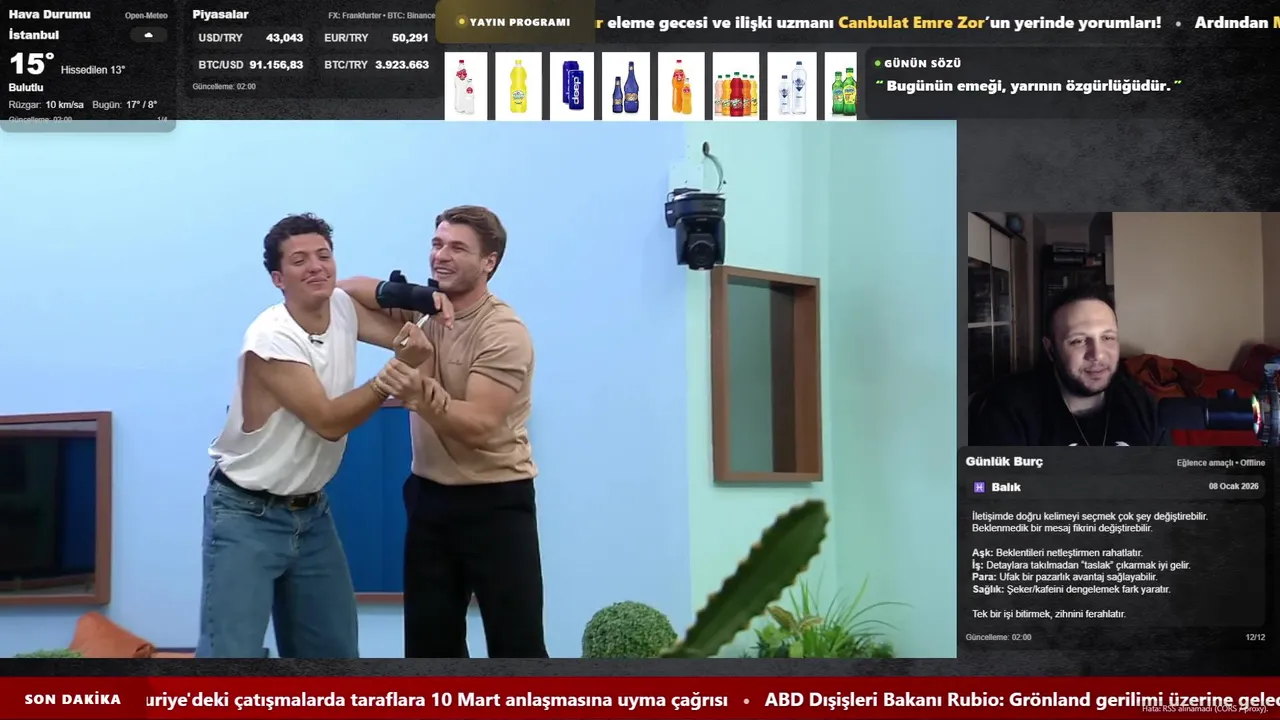This screenshot has width=1280, height=720.
Task: Click the 'Rüzgar: 10 km/sa' wind value
Action: (x=46, y=105)
